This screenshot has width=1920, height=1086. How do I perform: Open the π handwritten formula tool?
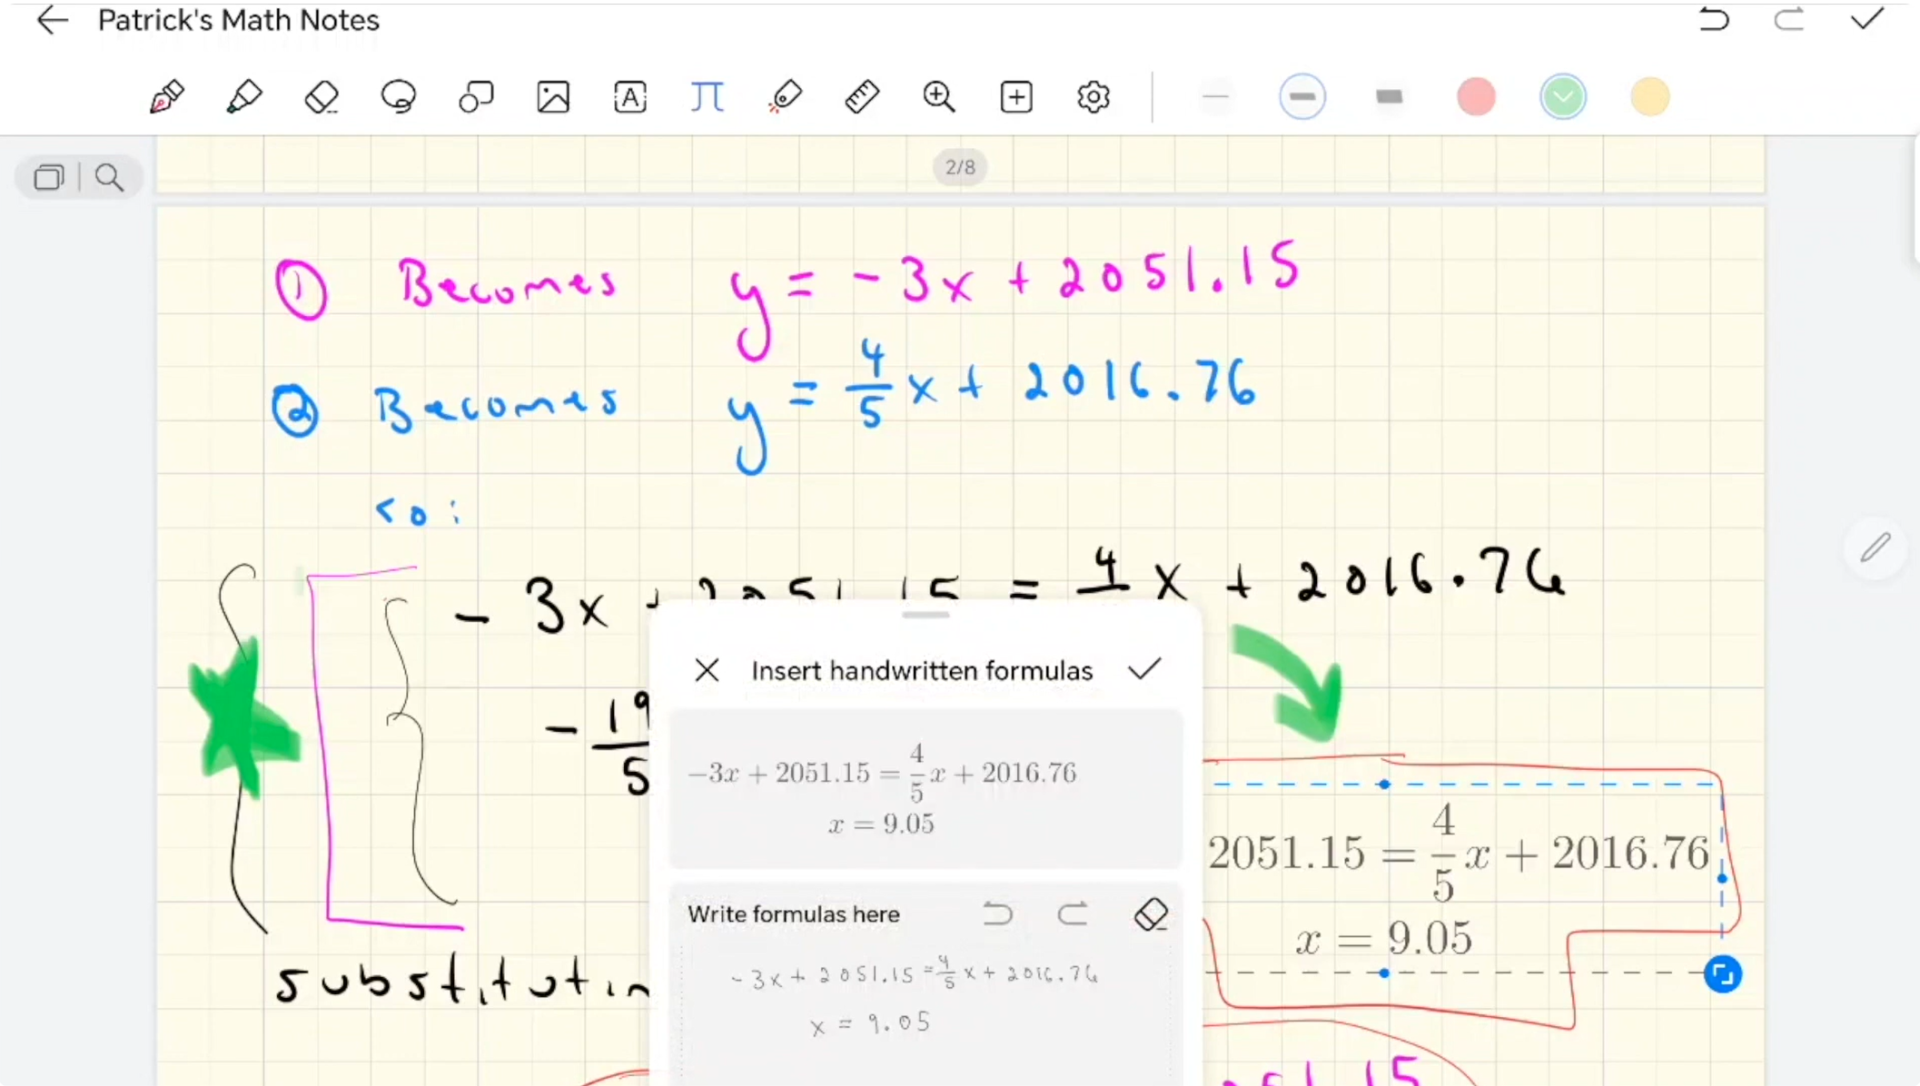click(x=707, y=96)
